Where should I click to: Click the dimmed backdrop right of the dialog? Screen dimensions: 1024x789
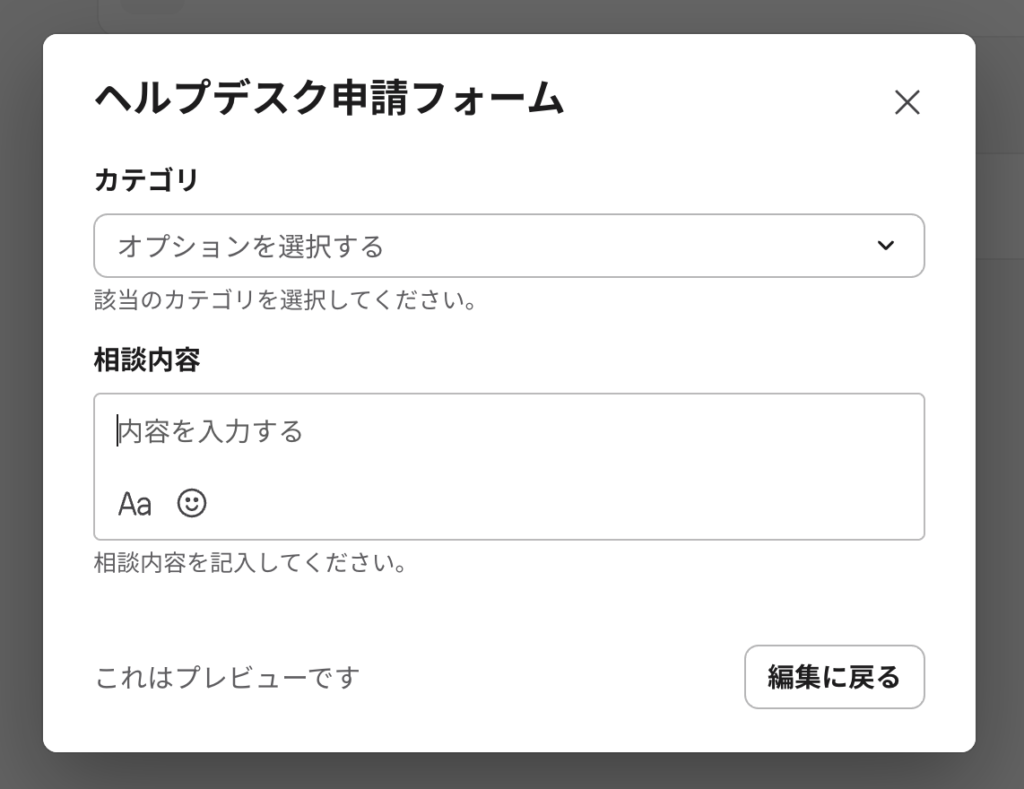coord(1000,400)
